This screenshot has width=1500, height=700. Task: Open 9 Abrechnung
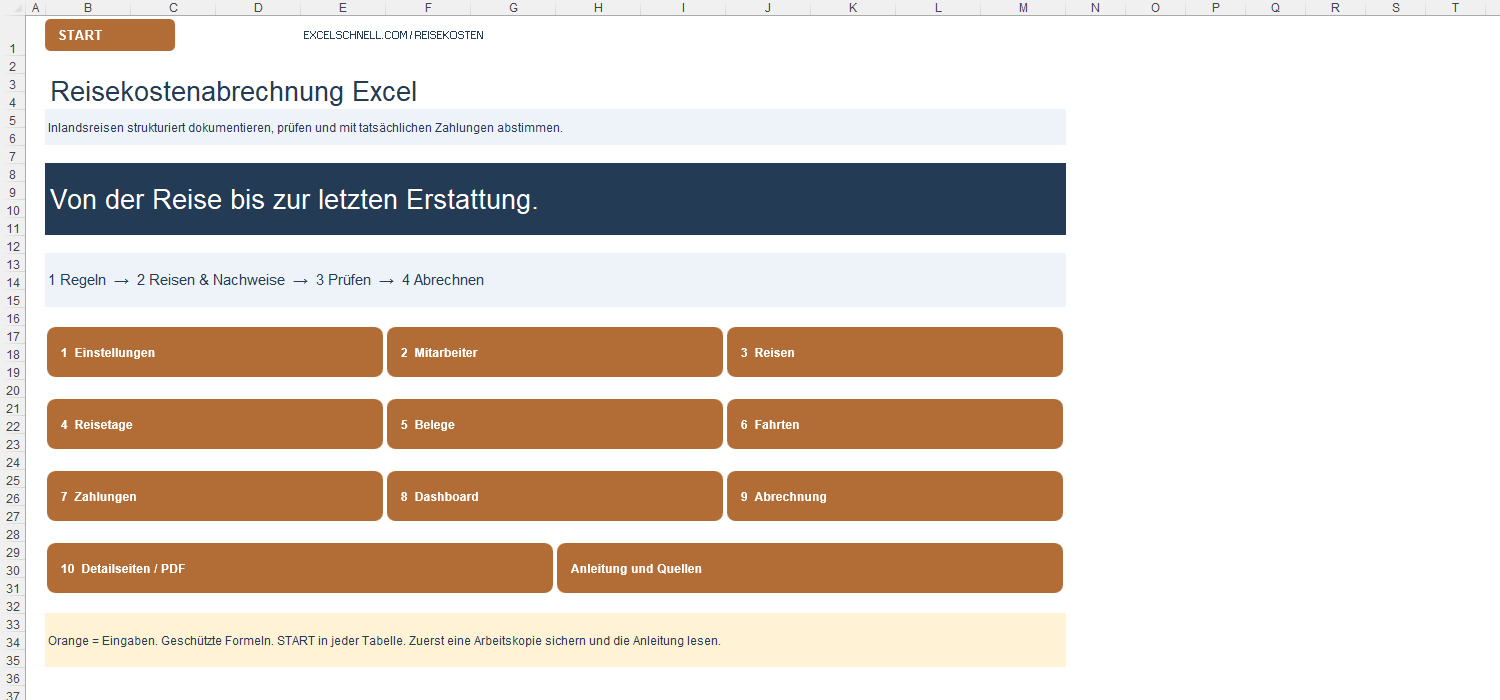tap(895, 496)
